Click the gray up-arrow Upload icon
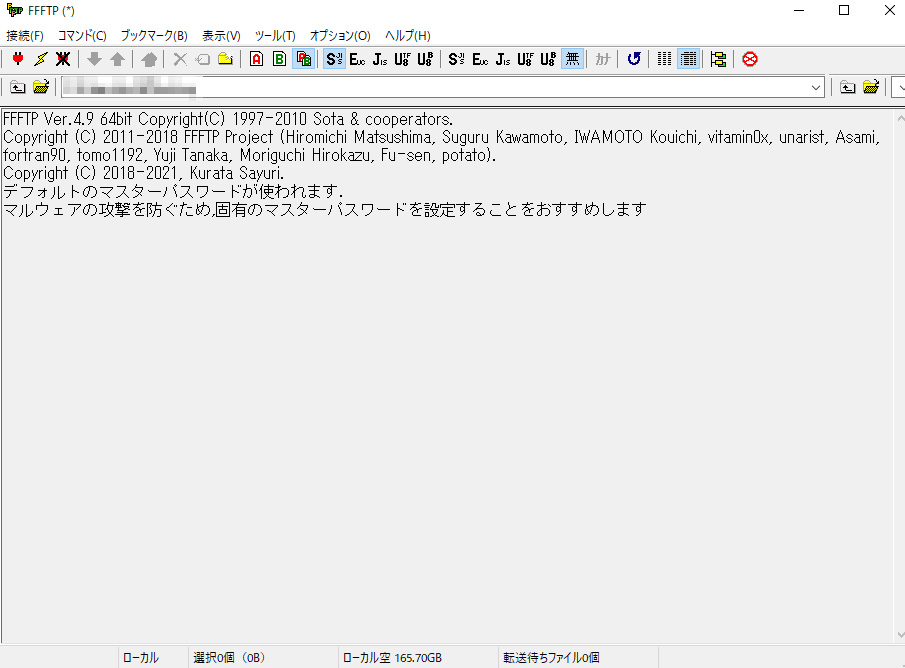Viewport: 905px width, 668px height. (x=117, y=59)
